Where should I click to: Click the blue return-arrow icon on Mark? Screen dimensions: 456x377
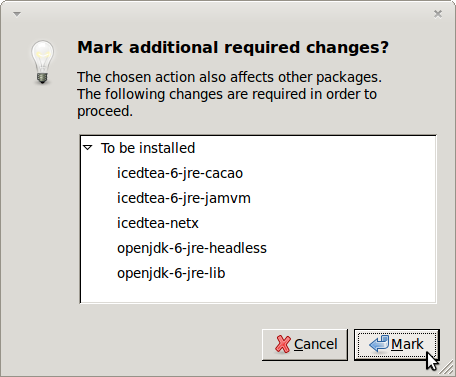[x=379, y=344]
